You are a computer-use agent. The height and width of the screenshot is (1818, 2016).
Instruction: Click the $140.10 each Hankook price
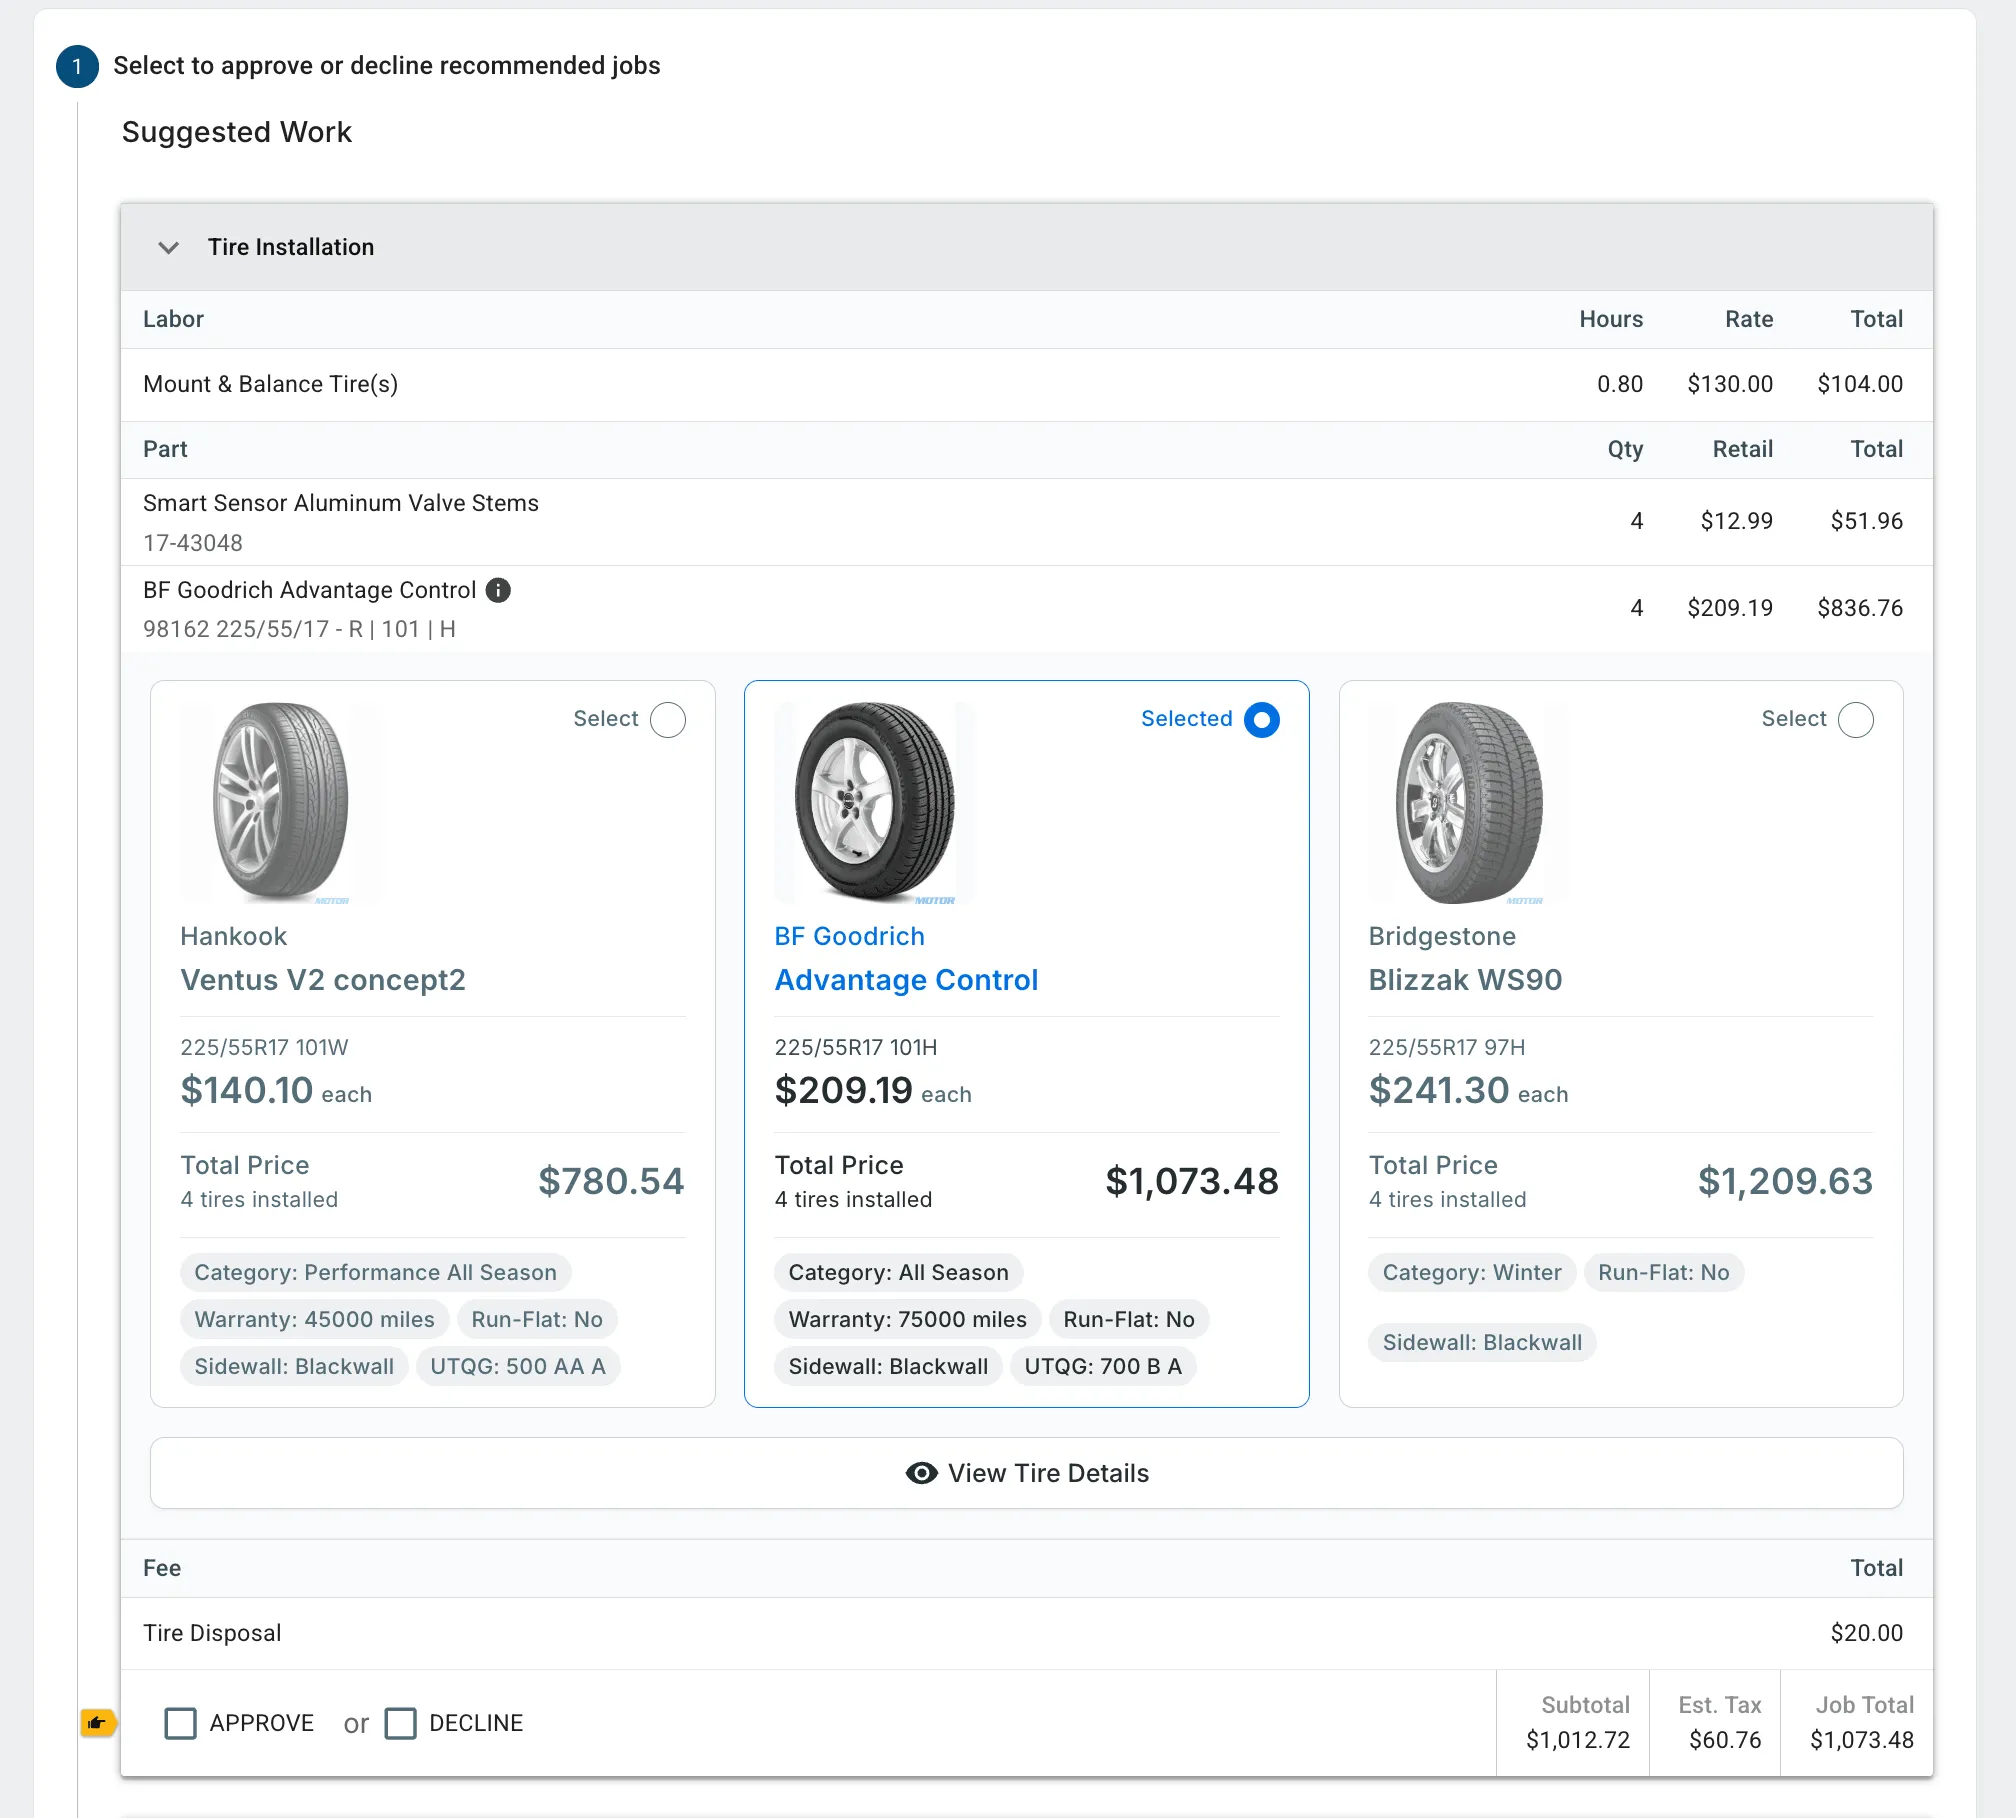point(276,1090)
